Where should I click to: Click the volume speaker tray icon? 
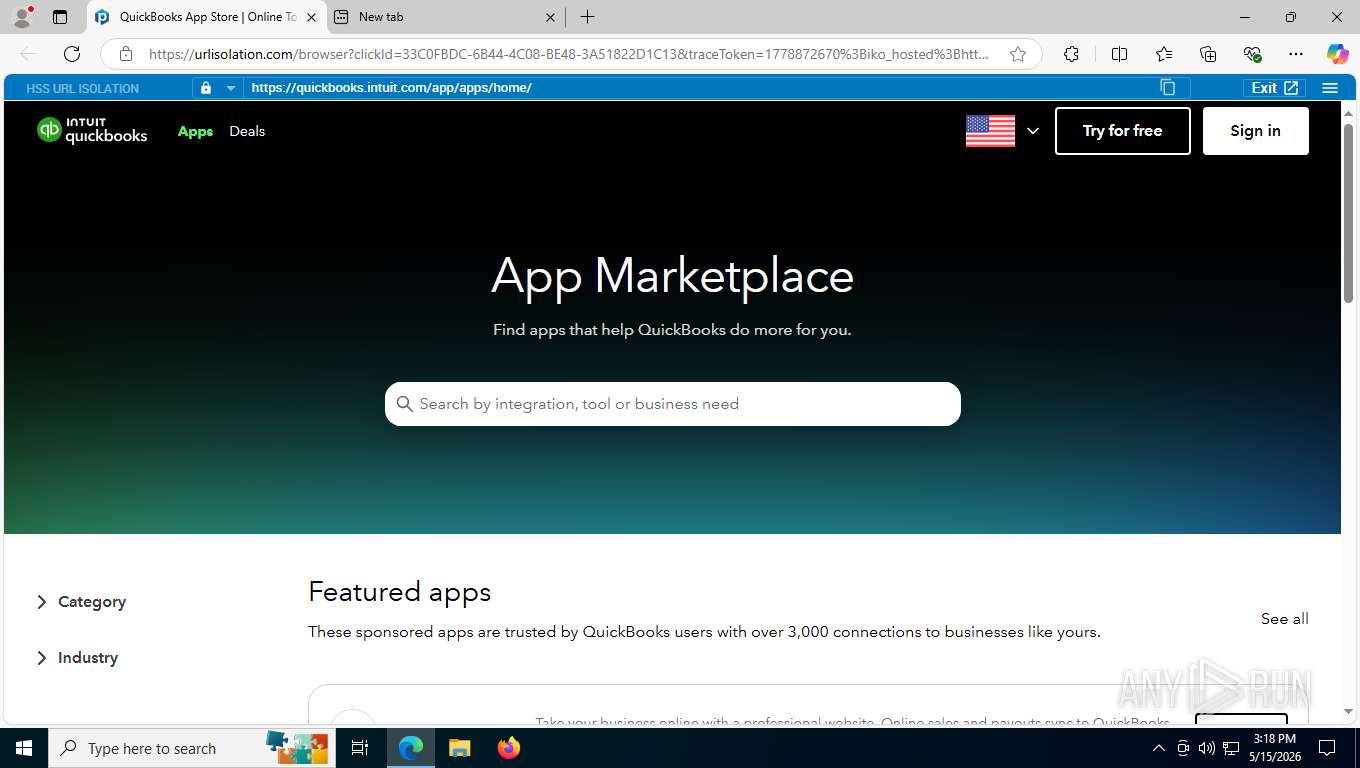click(1207, 748)
